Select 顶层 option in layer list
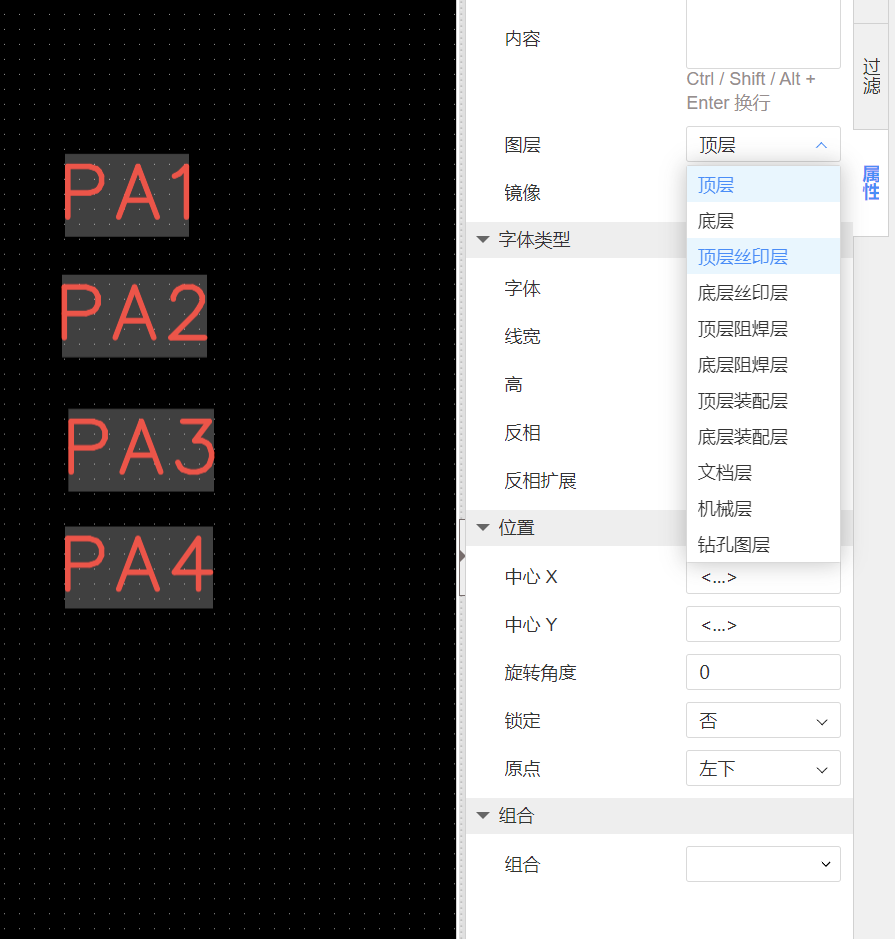The width and height of the screenshot is (895, 939). click(x=763, y=185)
